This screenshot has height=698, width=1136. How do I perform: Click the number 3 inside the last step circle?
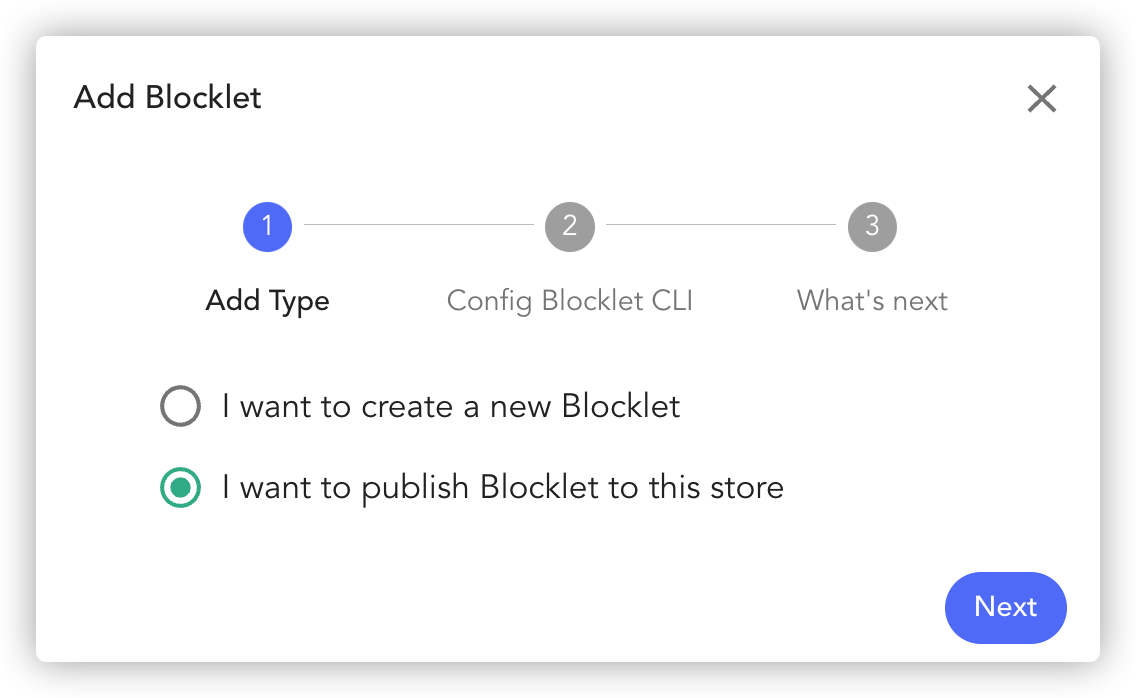[x=872, y=226]
